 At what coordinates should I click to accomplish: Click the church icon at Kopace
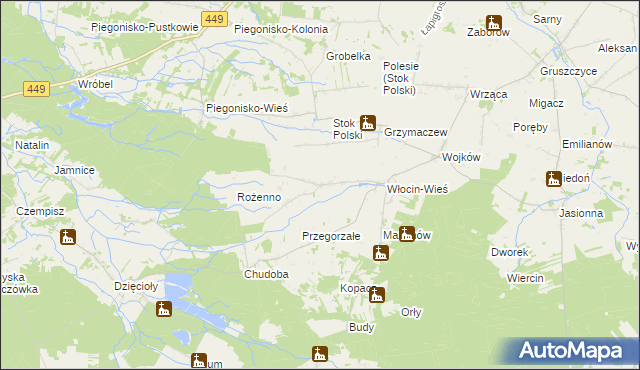coord(377,295)
